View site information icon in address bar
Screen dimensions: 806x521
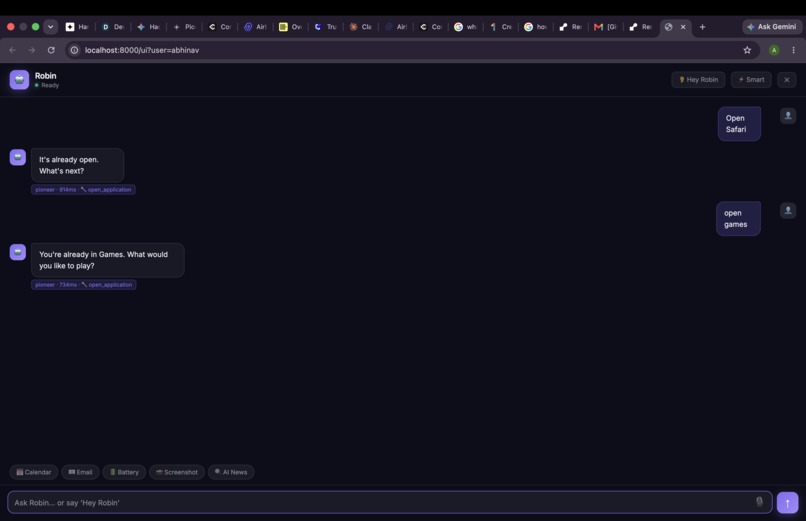74,50
